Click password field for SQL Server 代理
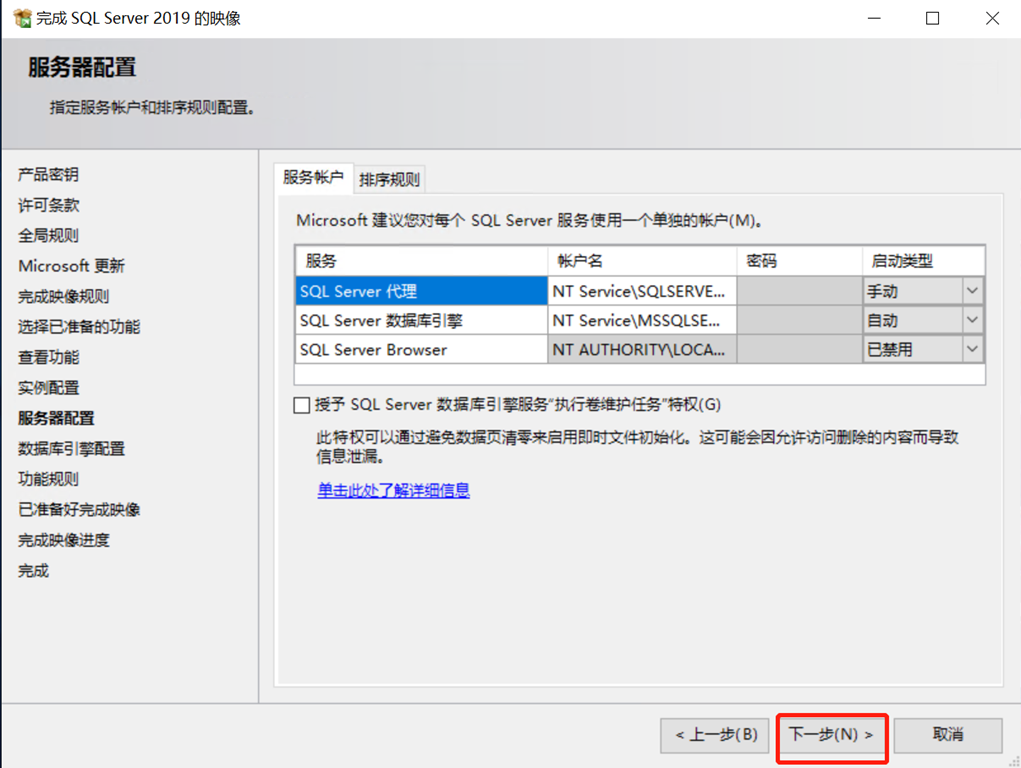The image size is (1021, 768). pyautogui.click(x=800, y=291)
